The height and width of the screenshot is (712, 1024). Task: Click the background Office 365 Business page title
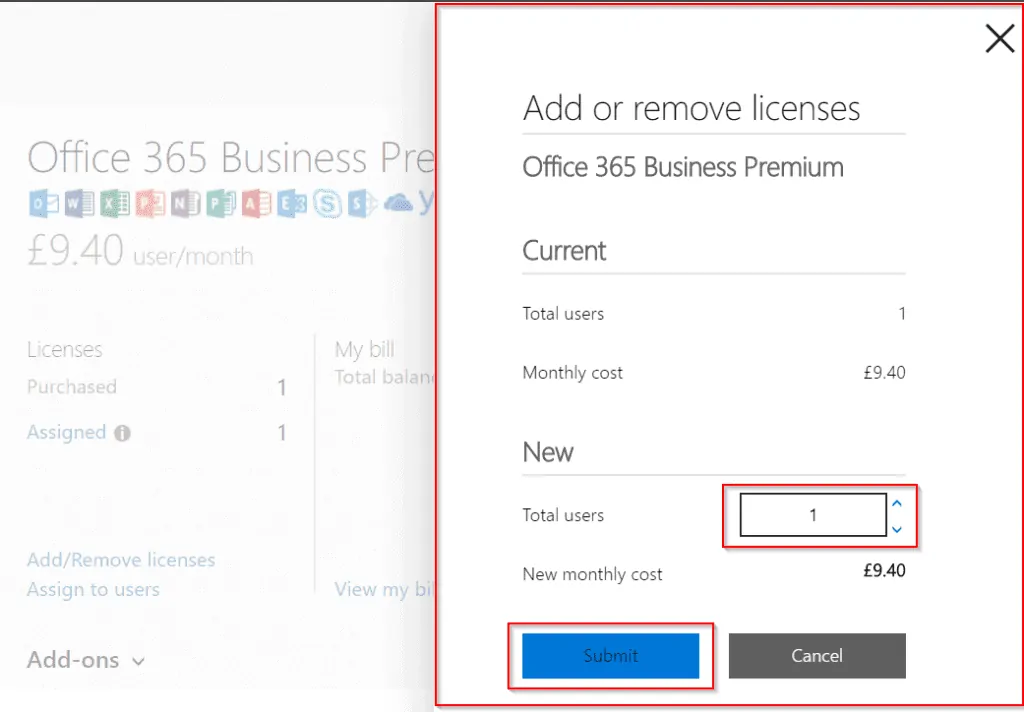[x=231, y=157]
